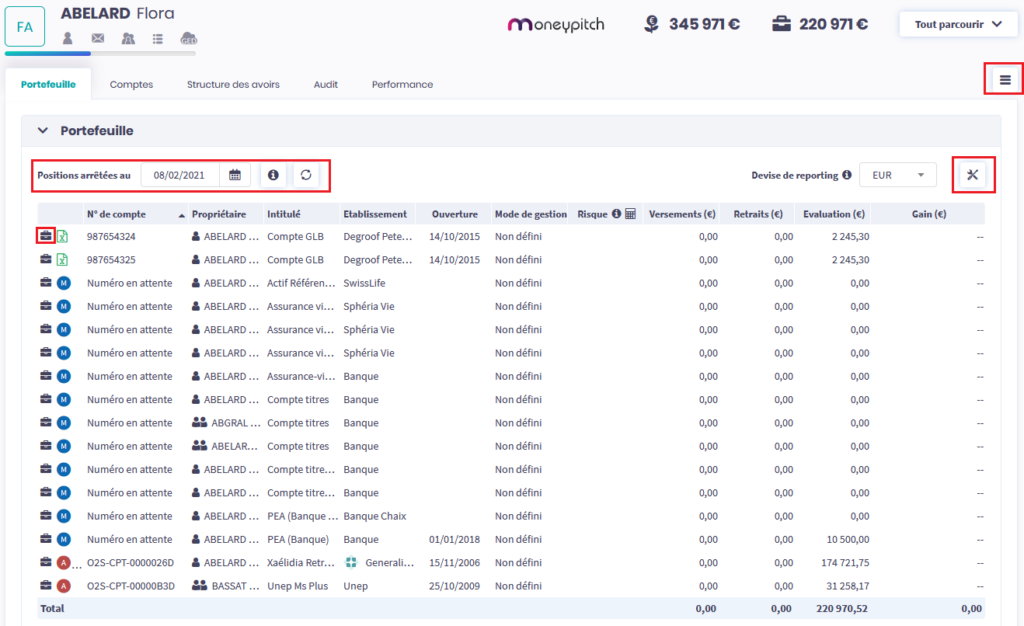The image size is (1024, 626).
Task: Click Excel icon for account 987654325
Action: point(62,259)
